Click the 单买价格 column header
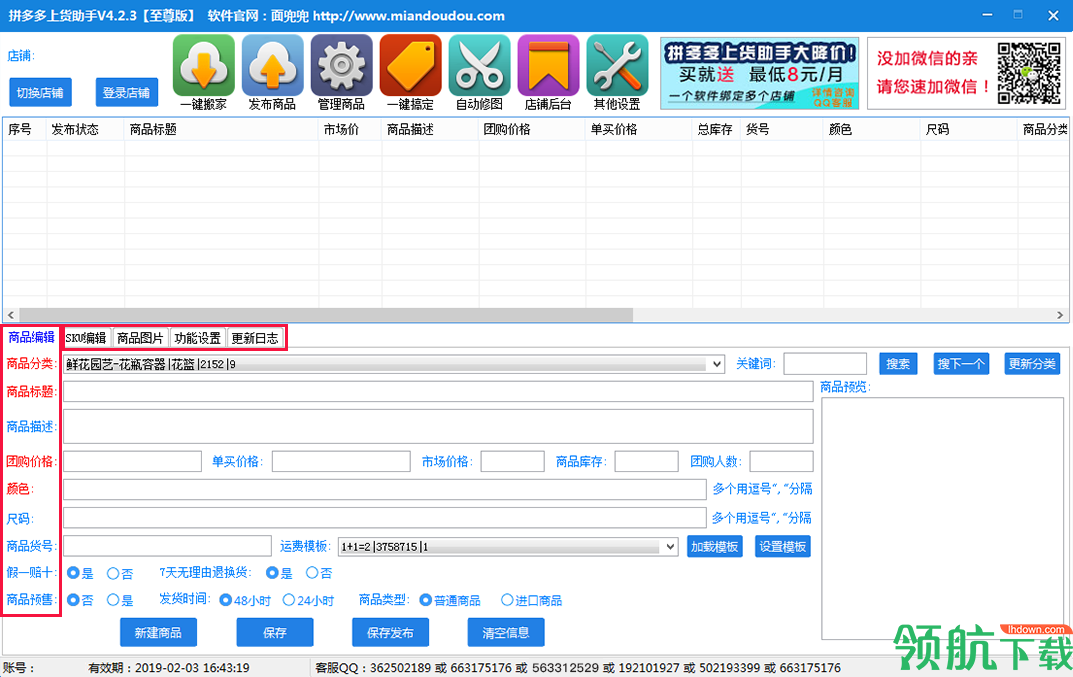 tap(638, 129)
